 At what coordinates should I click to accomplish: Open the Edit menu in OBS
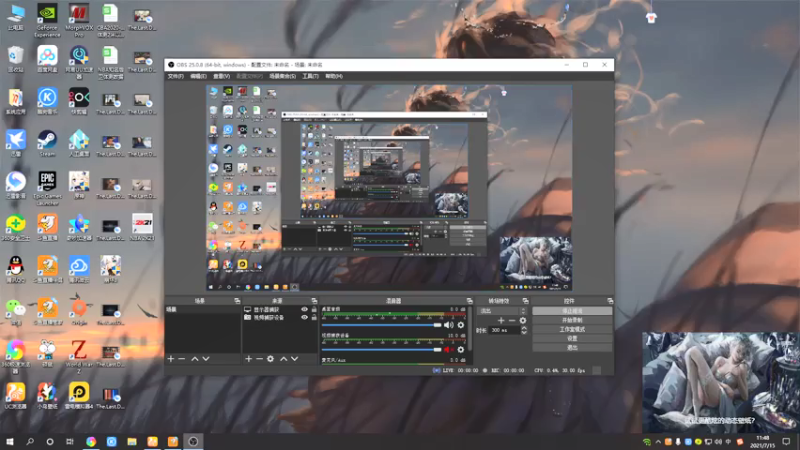198,76
